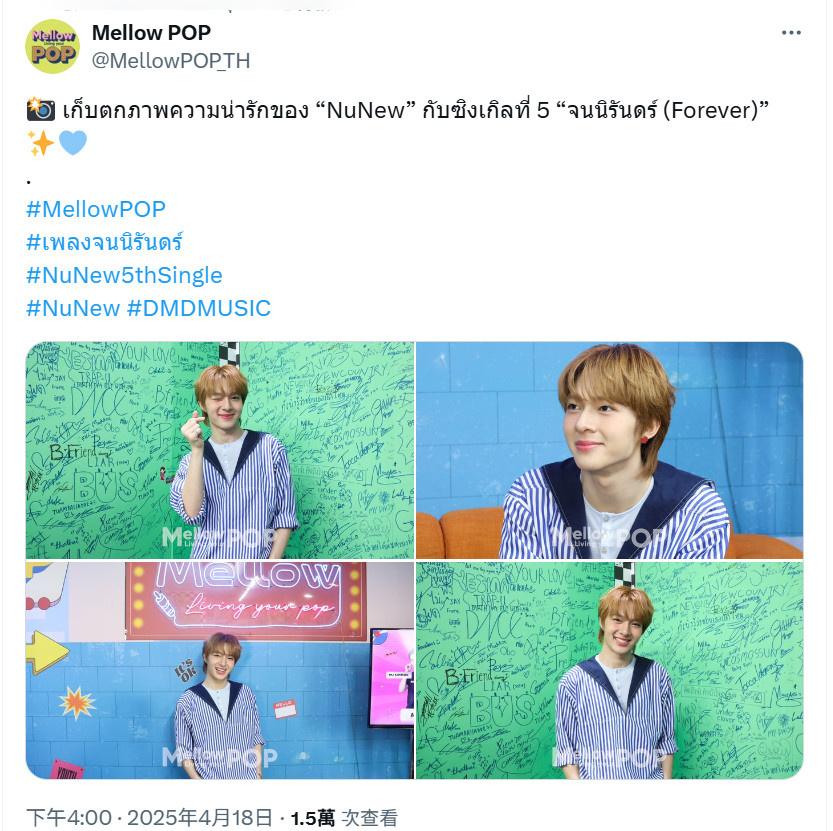The height and width of the screenshot is (831, 833).
Task: Click the post timestamp 下午4:00
Action: [69, 818]
